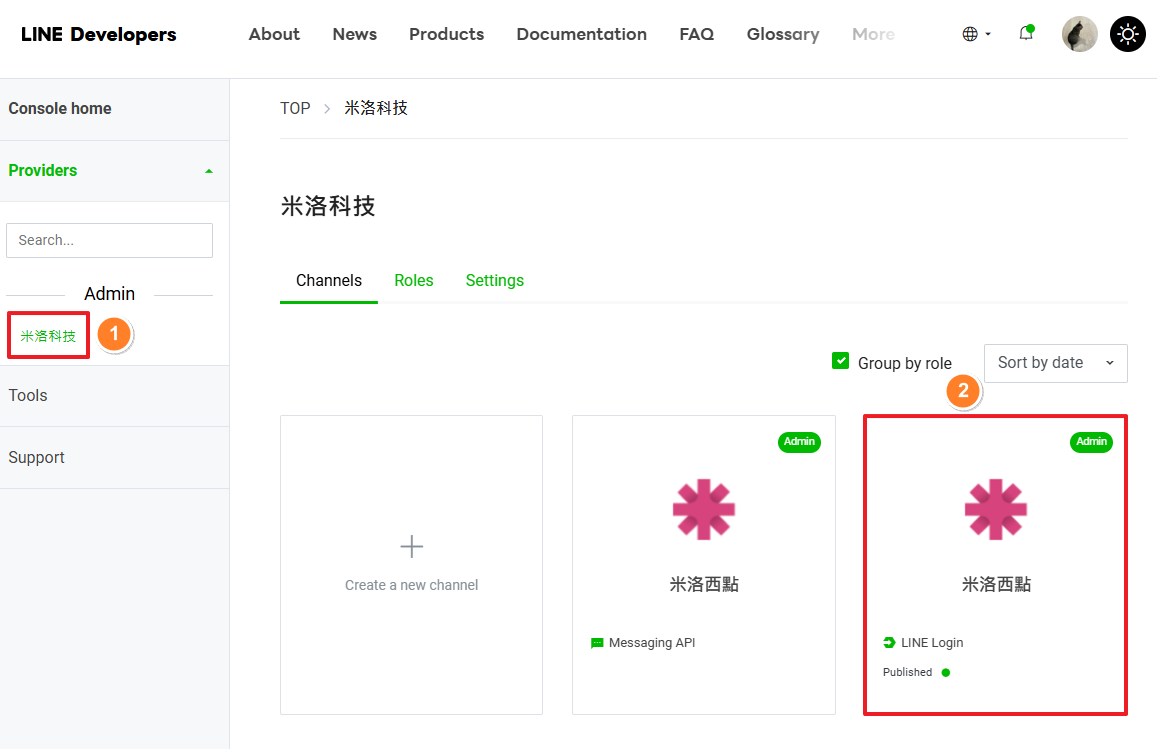The height and width of the screenshot is (749, 1157).
Task: Uncheck the Group by role checkbox
Action: [x=840, y=362]
